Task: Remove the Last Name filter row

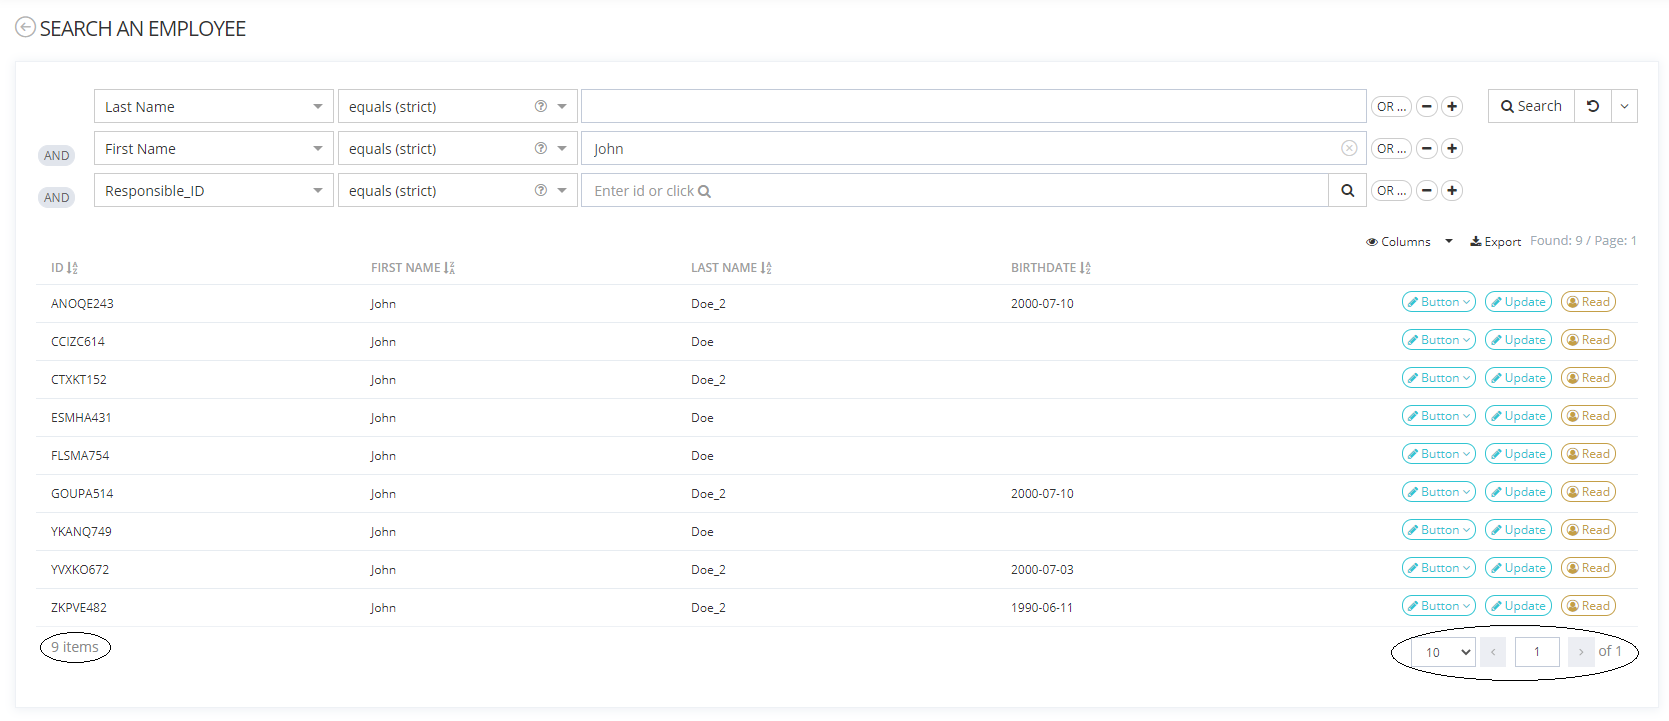Action: click(1427, 107)
